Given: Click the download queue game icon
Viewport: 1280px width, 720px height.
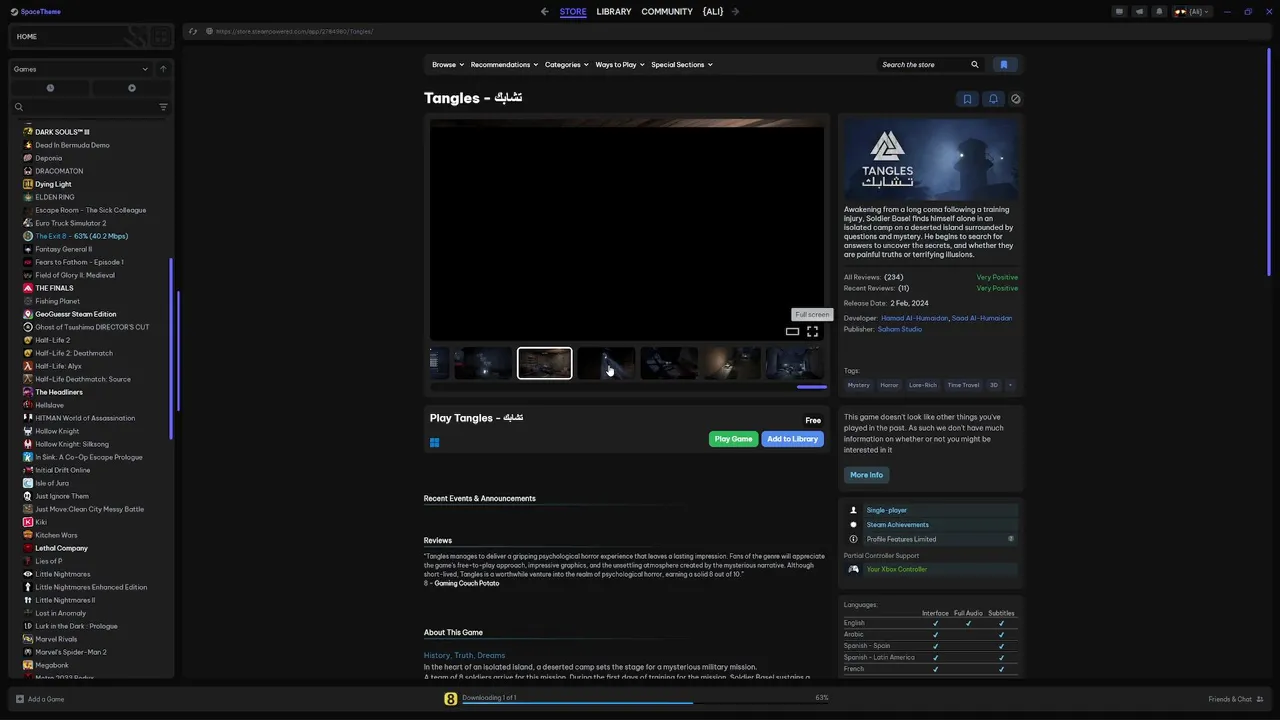Looking at the screenshot, I should pos(451,699).
